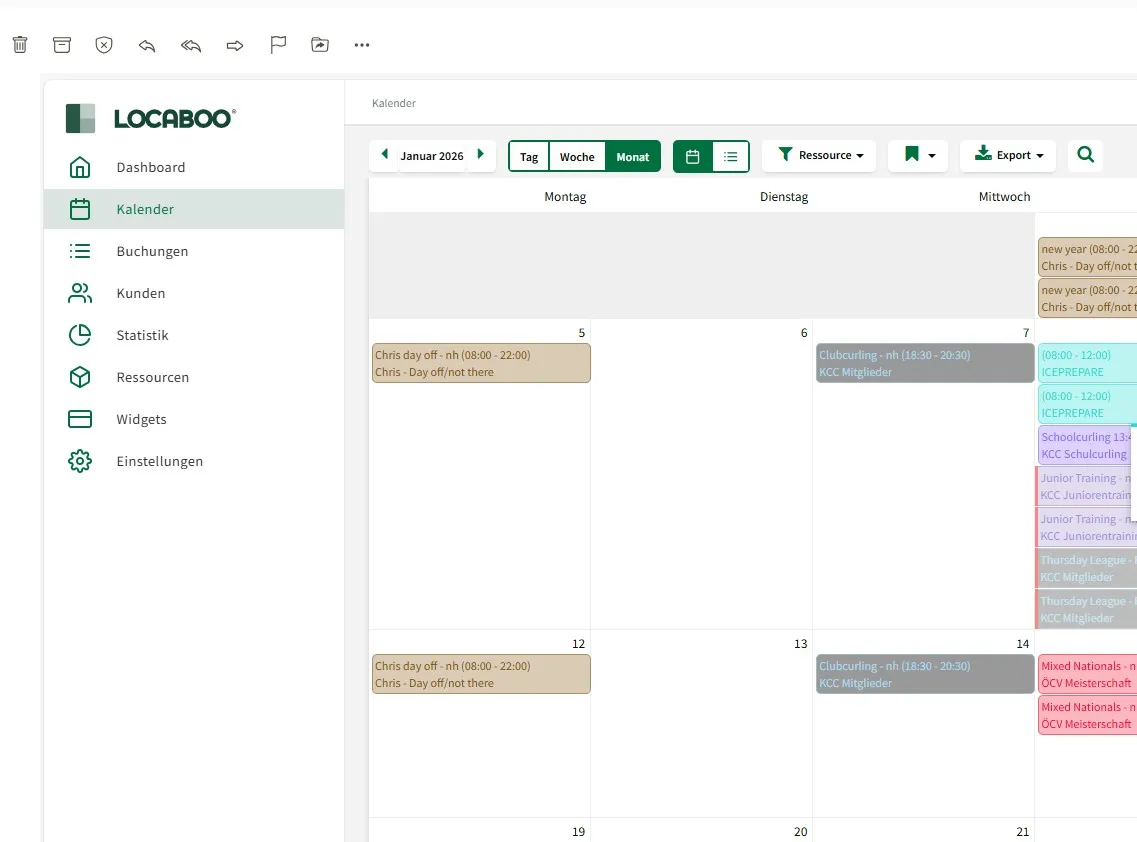Open the three-dot more options menu
This screenshot has height=842, width=1137.
tap(362, 45)
